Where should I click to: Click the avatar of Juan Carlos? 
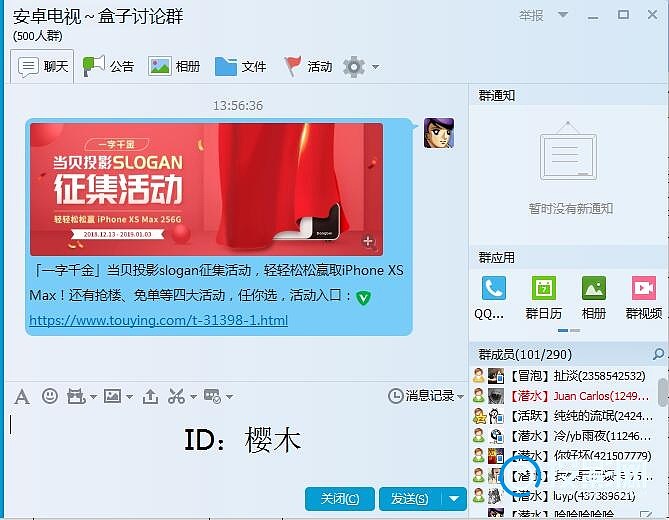[x=496, y=396]
